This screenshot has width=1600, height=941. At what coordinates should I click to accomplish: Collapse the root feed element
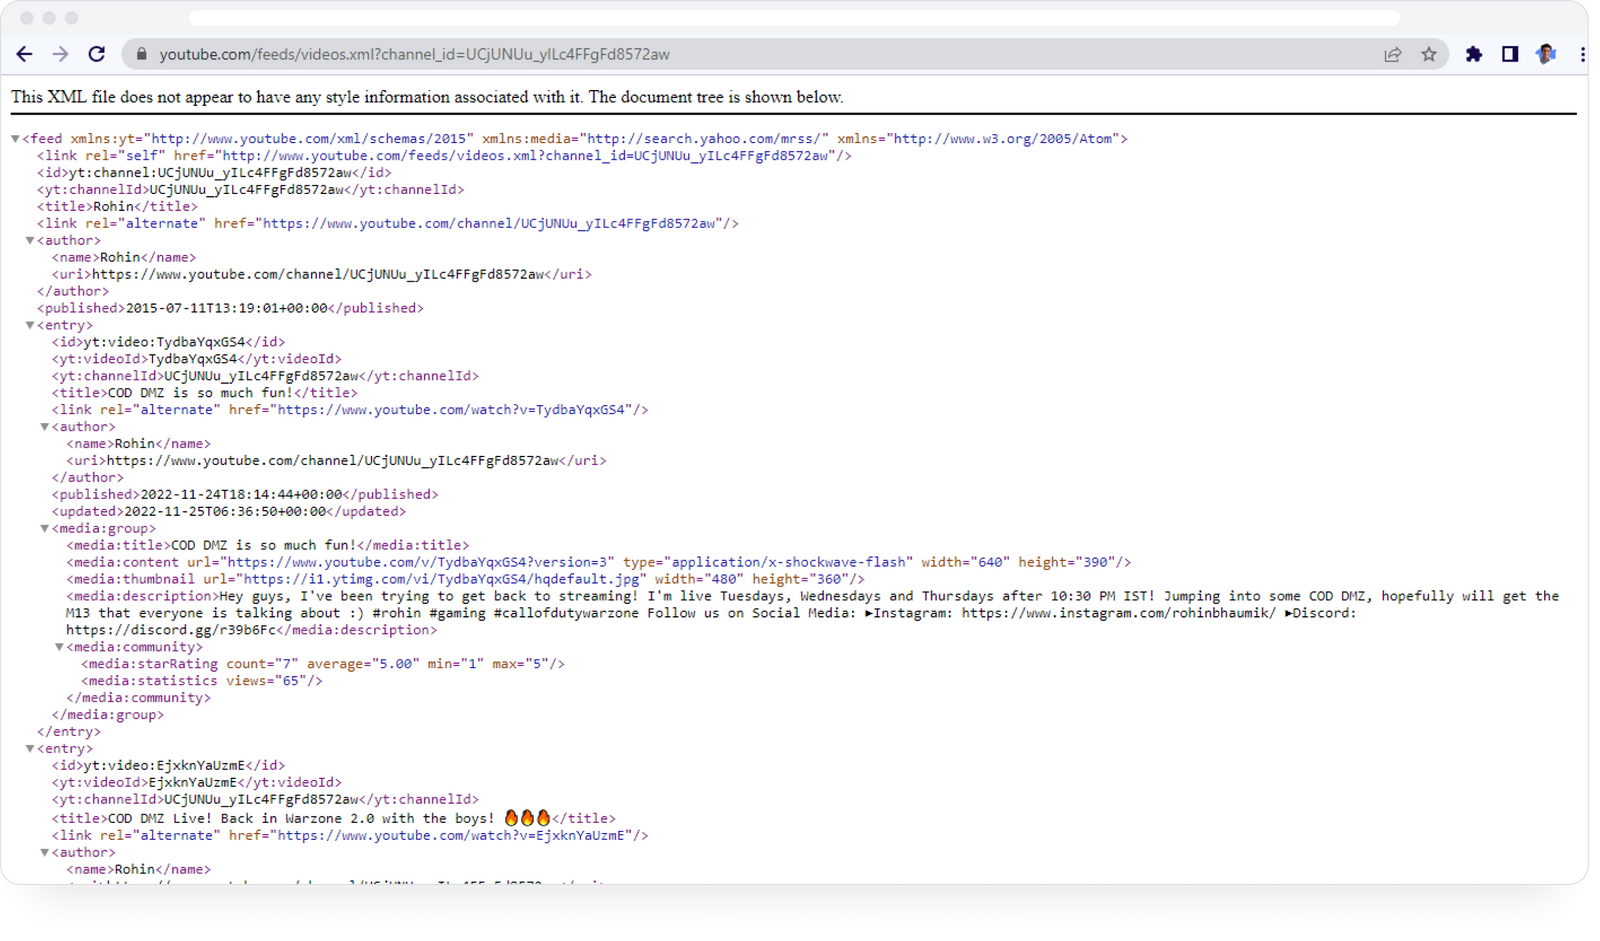click(15, 139)
